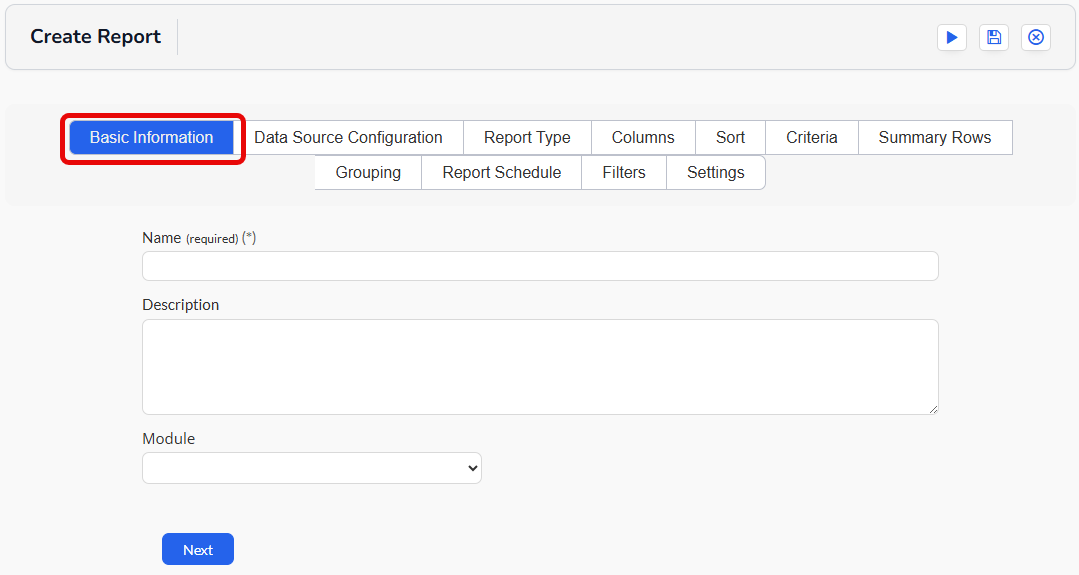Image resolution: width=1079 pixels, height=575 pixels.
Task: Switch to the Criteria tab
Action: point(811,138)
